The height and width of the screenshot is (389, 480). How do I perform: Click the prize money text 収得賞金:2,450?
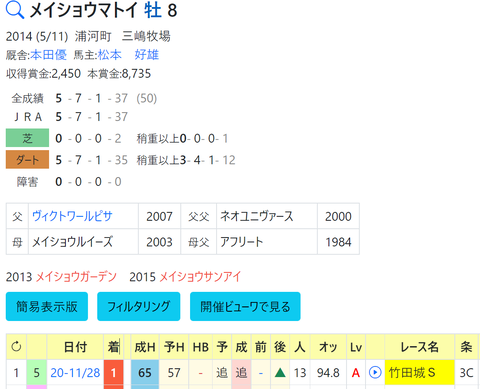click(x=43, y=74)
